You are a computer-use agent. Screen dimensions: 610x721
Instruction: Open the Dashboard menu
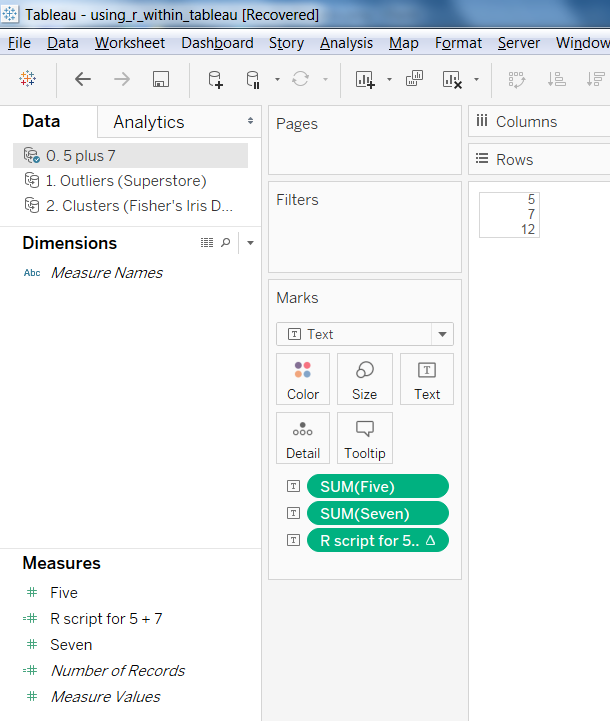pos(217,43)
